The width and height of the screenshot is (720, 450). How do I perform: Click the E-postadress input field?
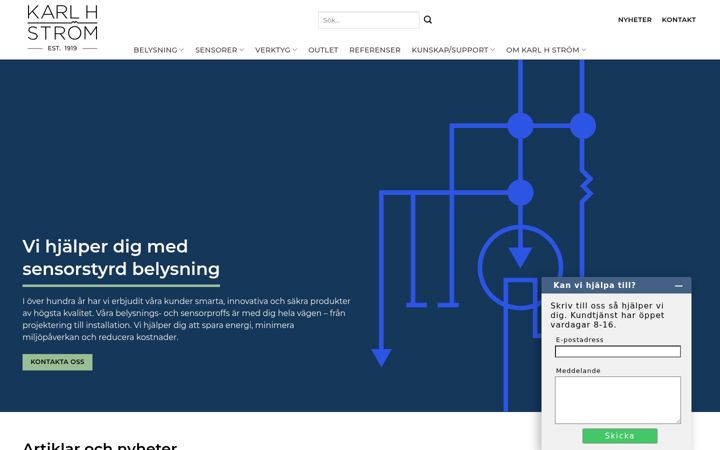[618, 352]
